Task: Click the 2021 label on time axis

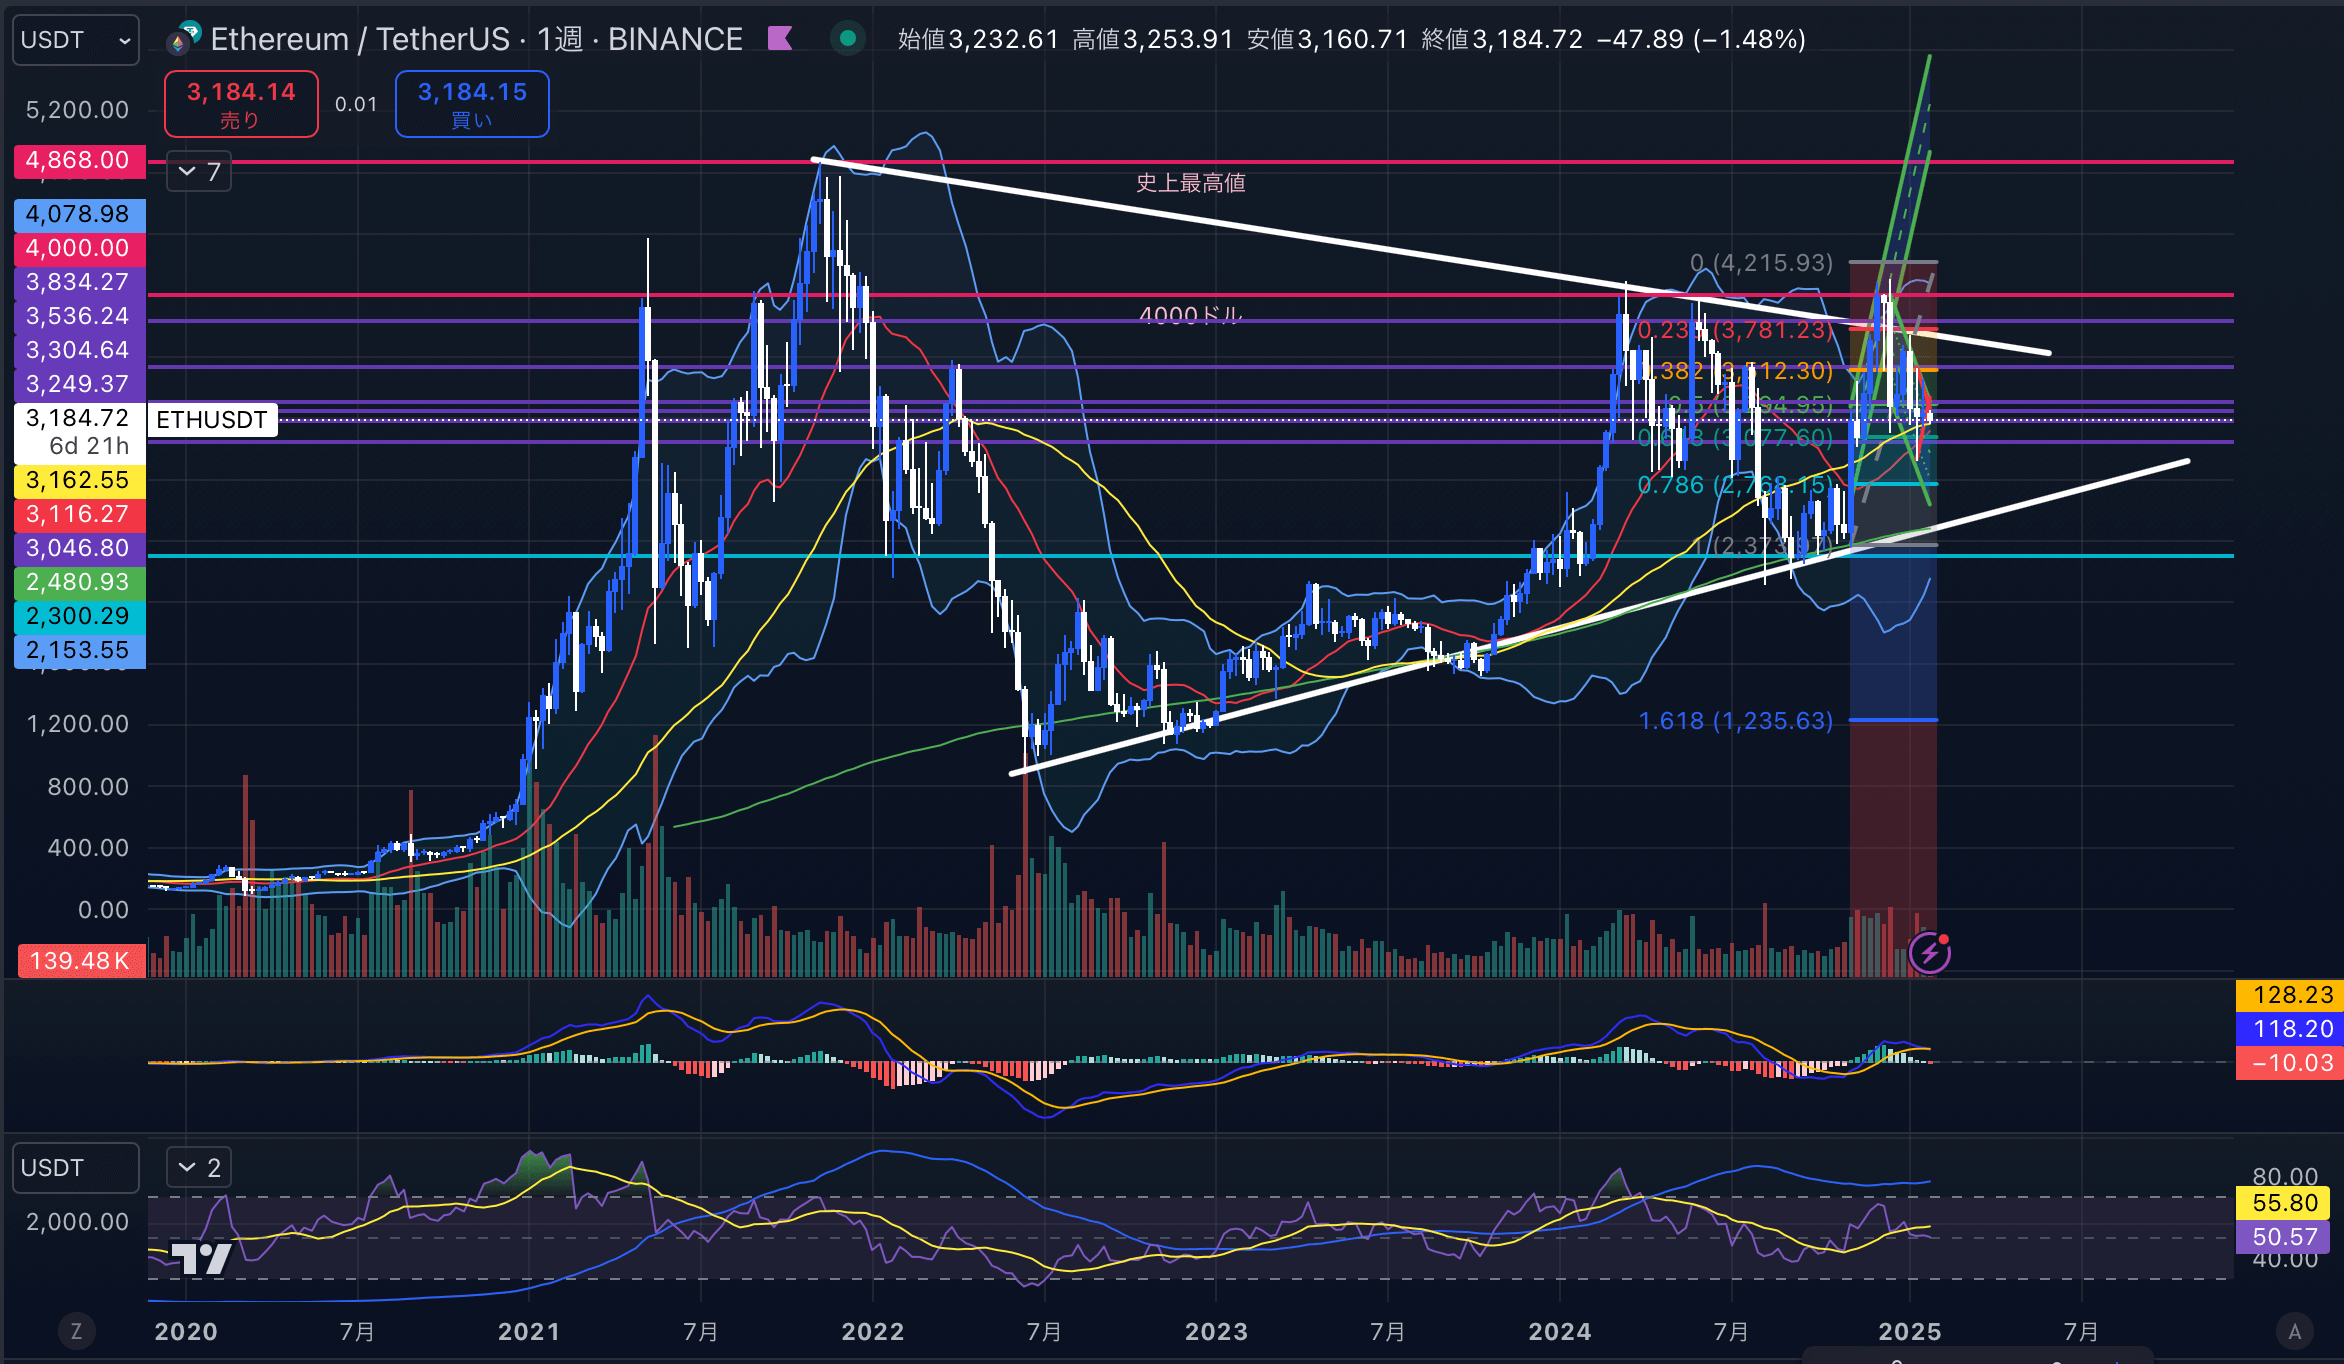Action: (529, 1332)
